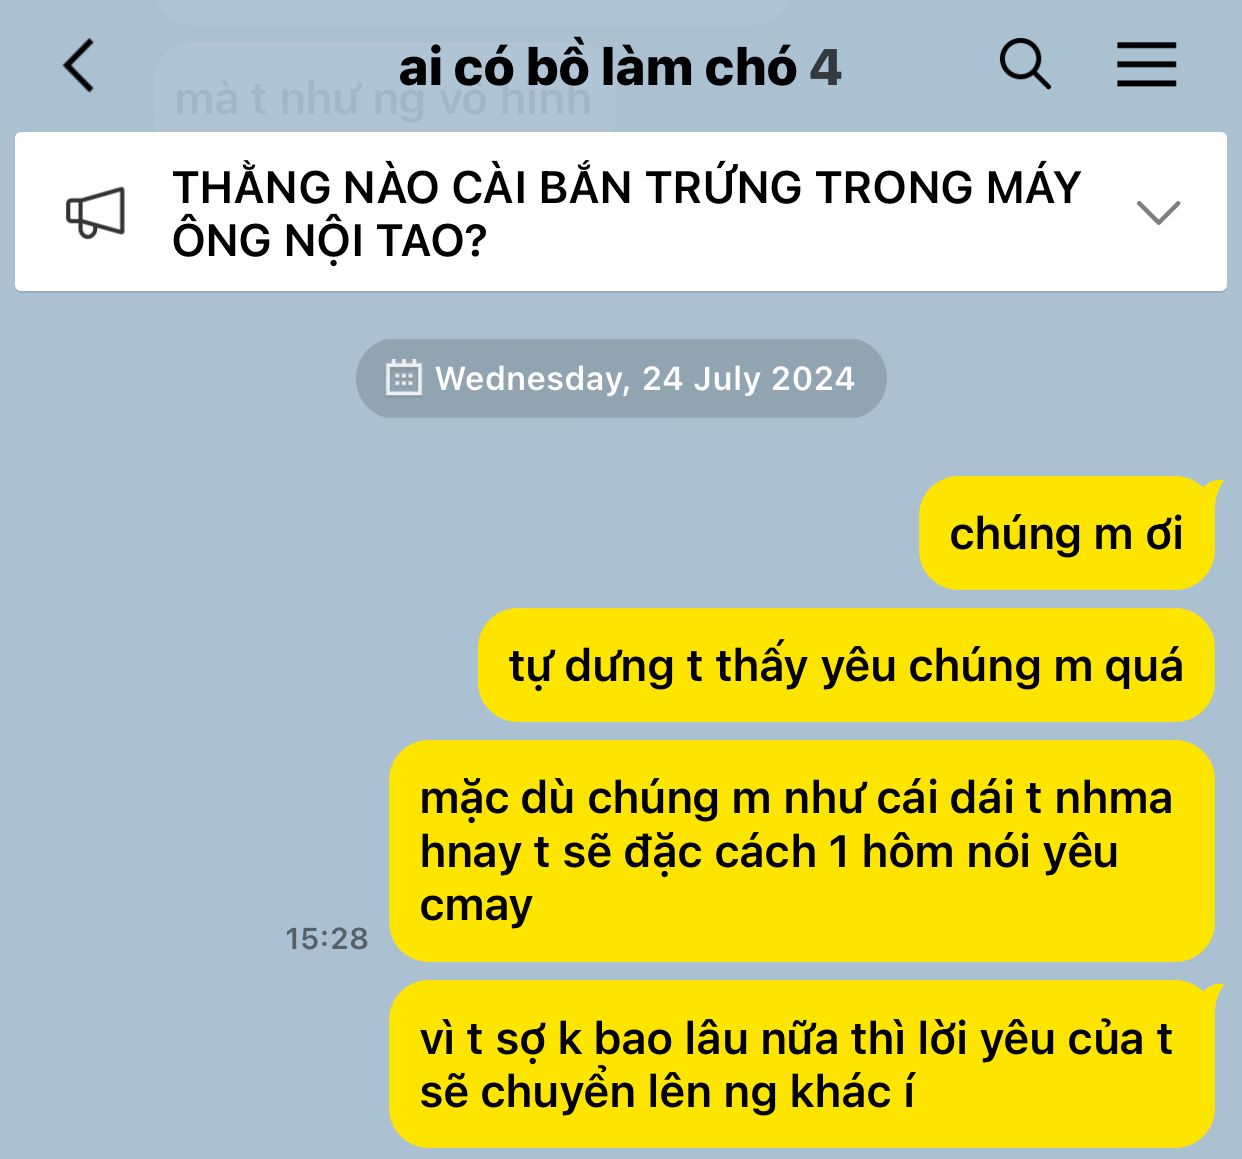This screenshot has height=1159, width=1242.
Task: Tap the word 'cmay' in the third bubble
Action: coord(476,906)
